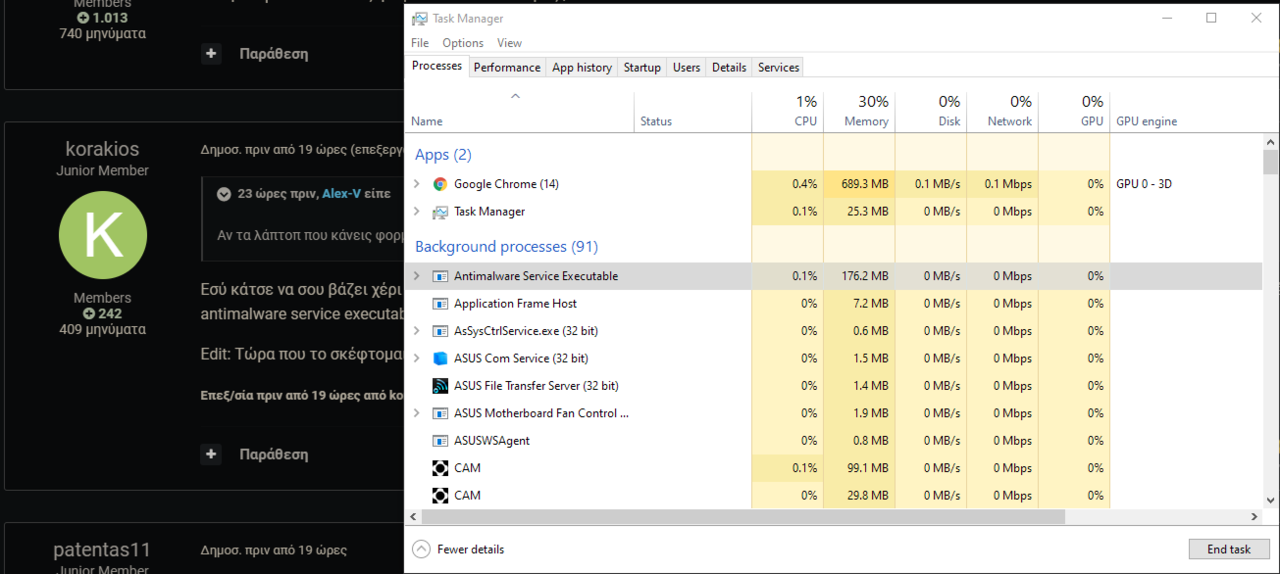
Task: Select the Processes tab
Action: point(437,66)
